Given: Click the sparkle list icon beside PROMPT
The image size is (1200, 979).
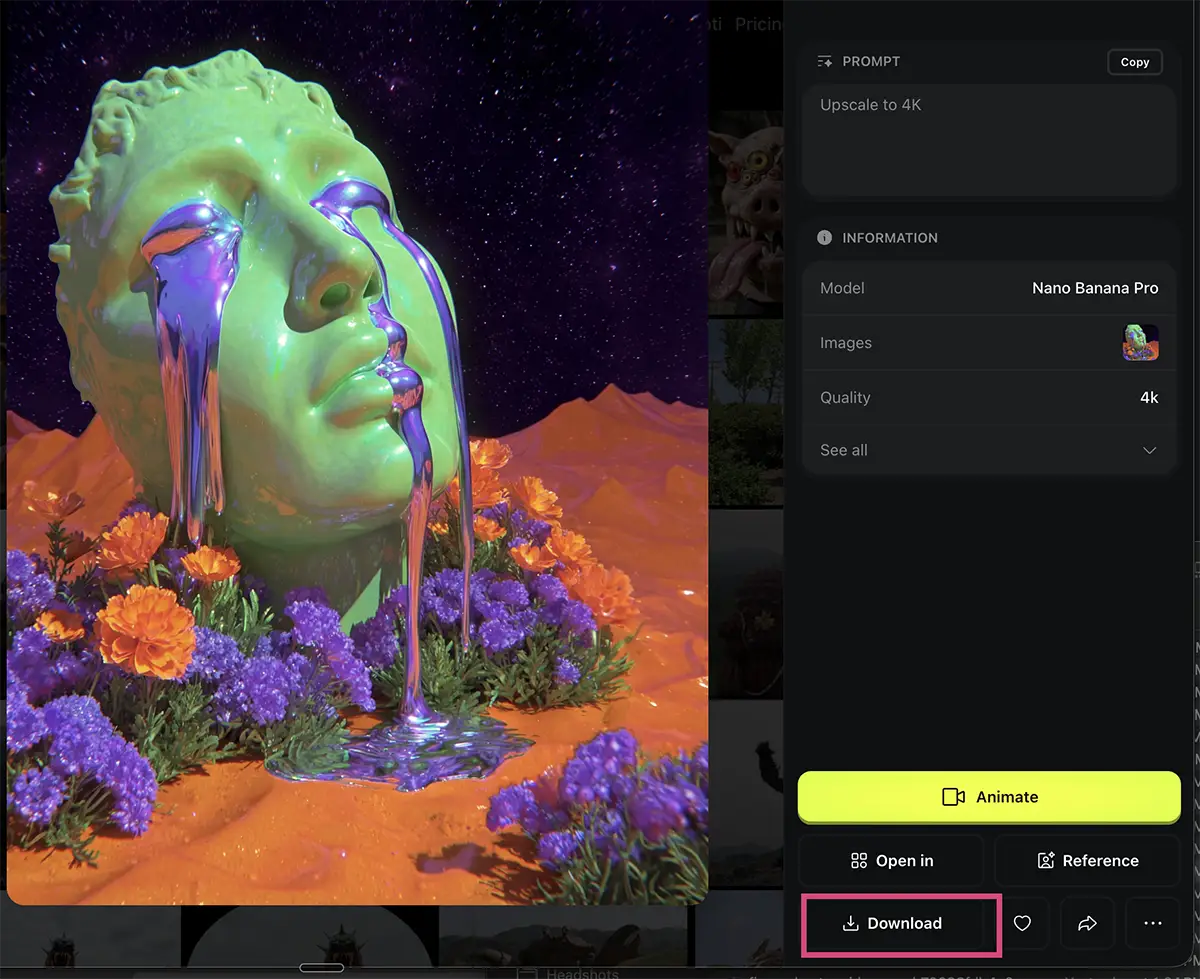Looking at the screenshot, I should click(825, 62).
